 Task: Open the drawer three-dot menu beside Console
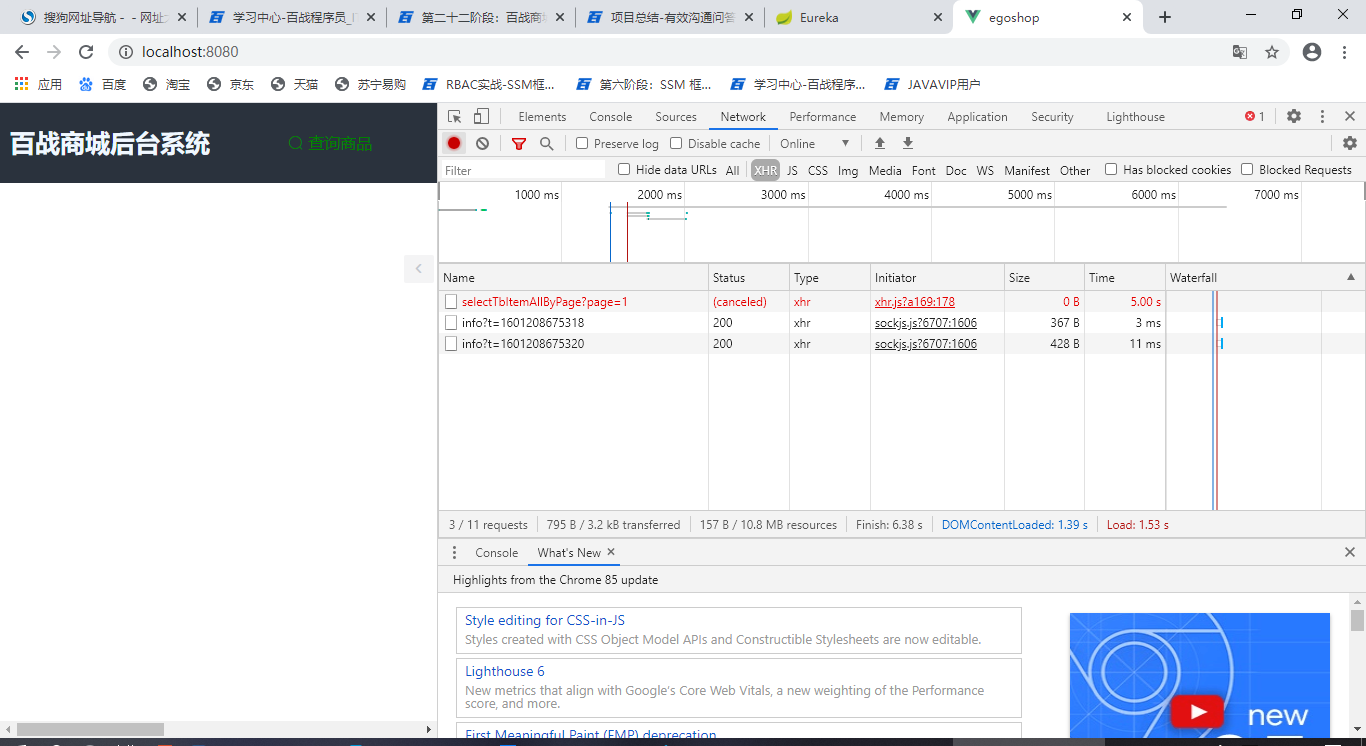click(454, 552)
